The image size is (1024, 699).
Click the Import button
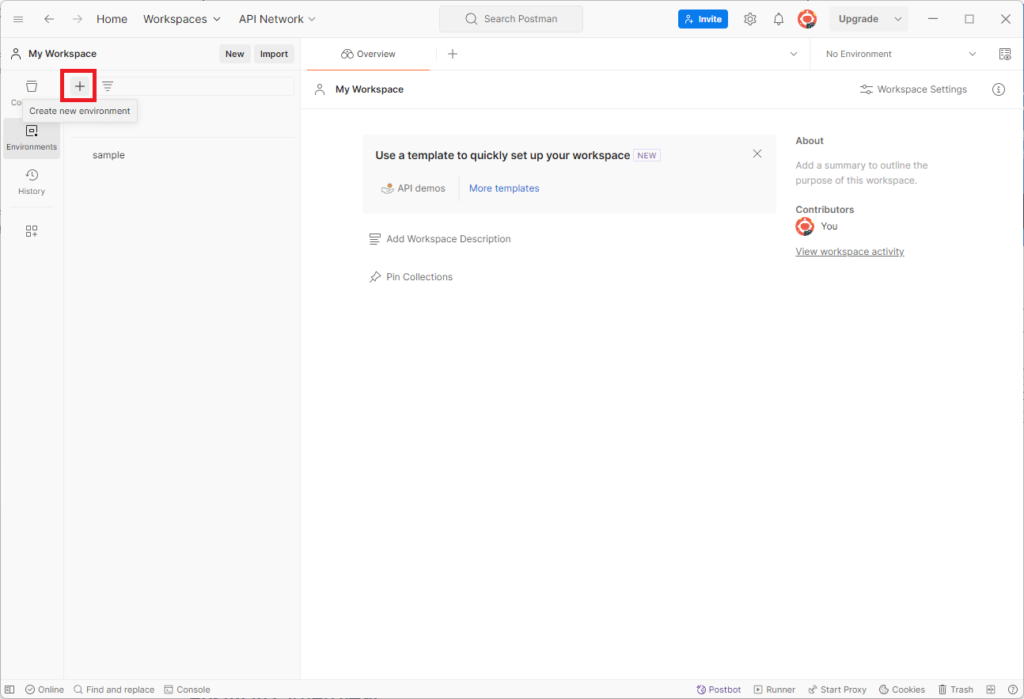(274, 54)
